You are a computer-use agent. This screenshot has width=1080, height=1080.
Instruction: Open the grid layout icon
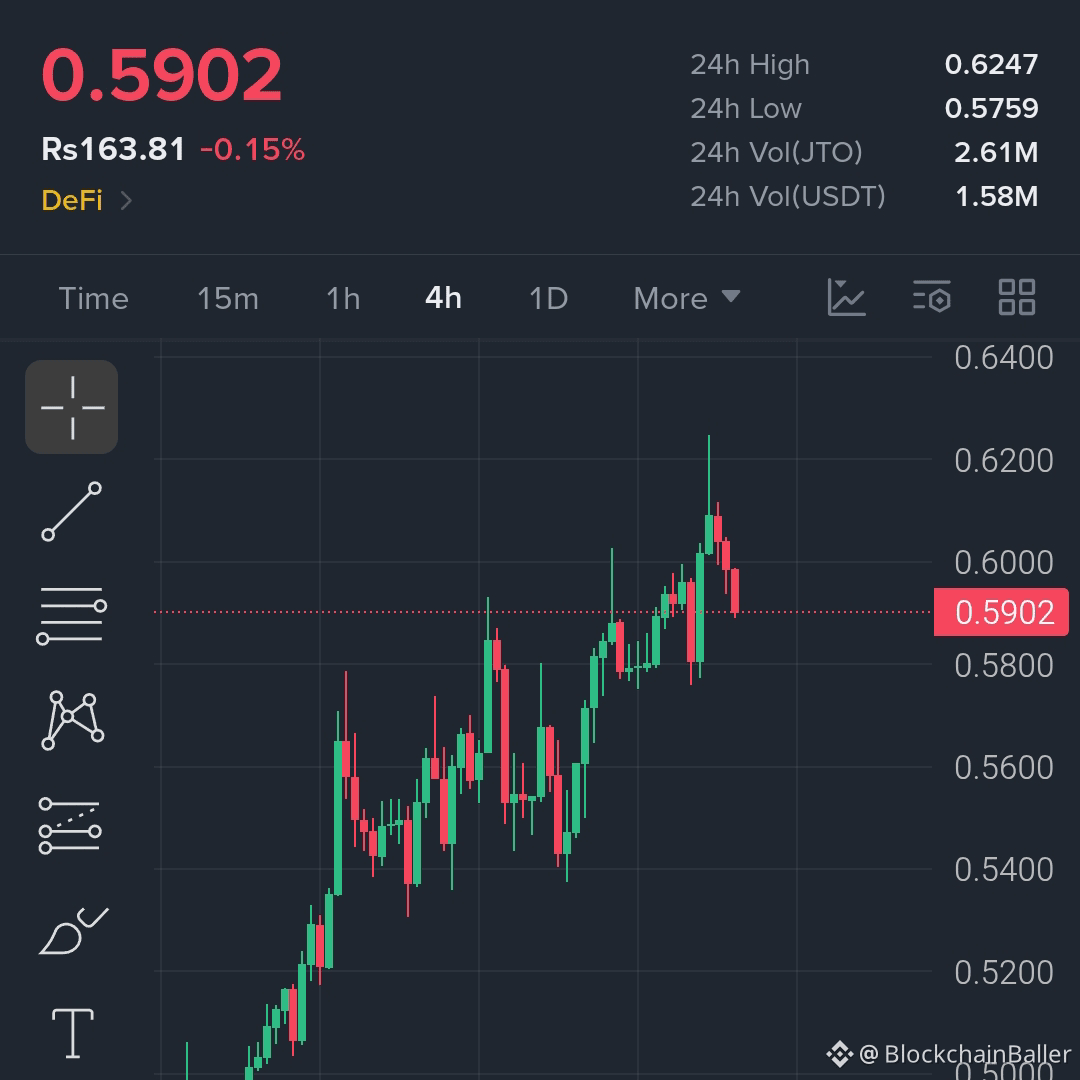tap(1017, 298)
